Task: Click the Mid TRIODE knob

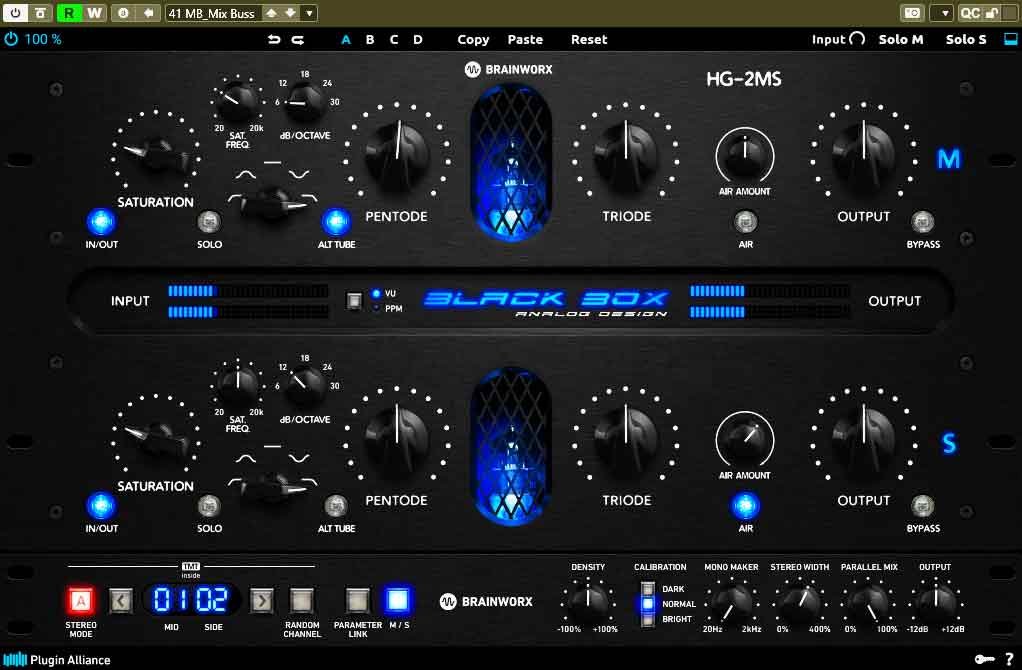Action: pos(626,154)
